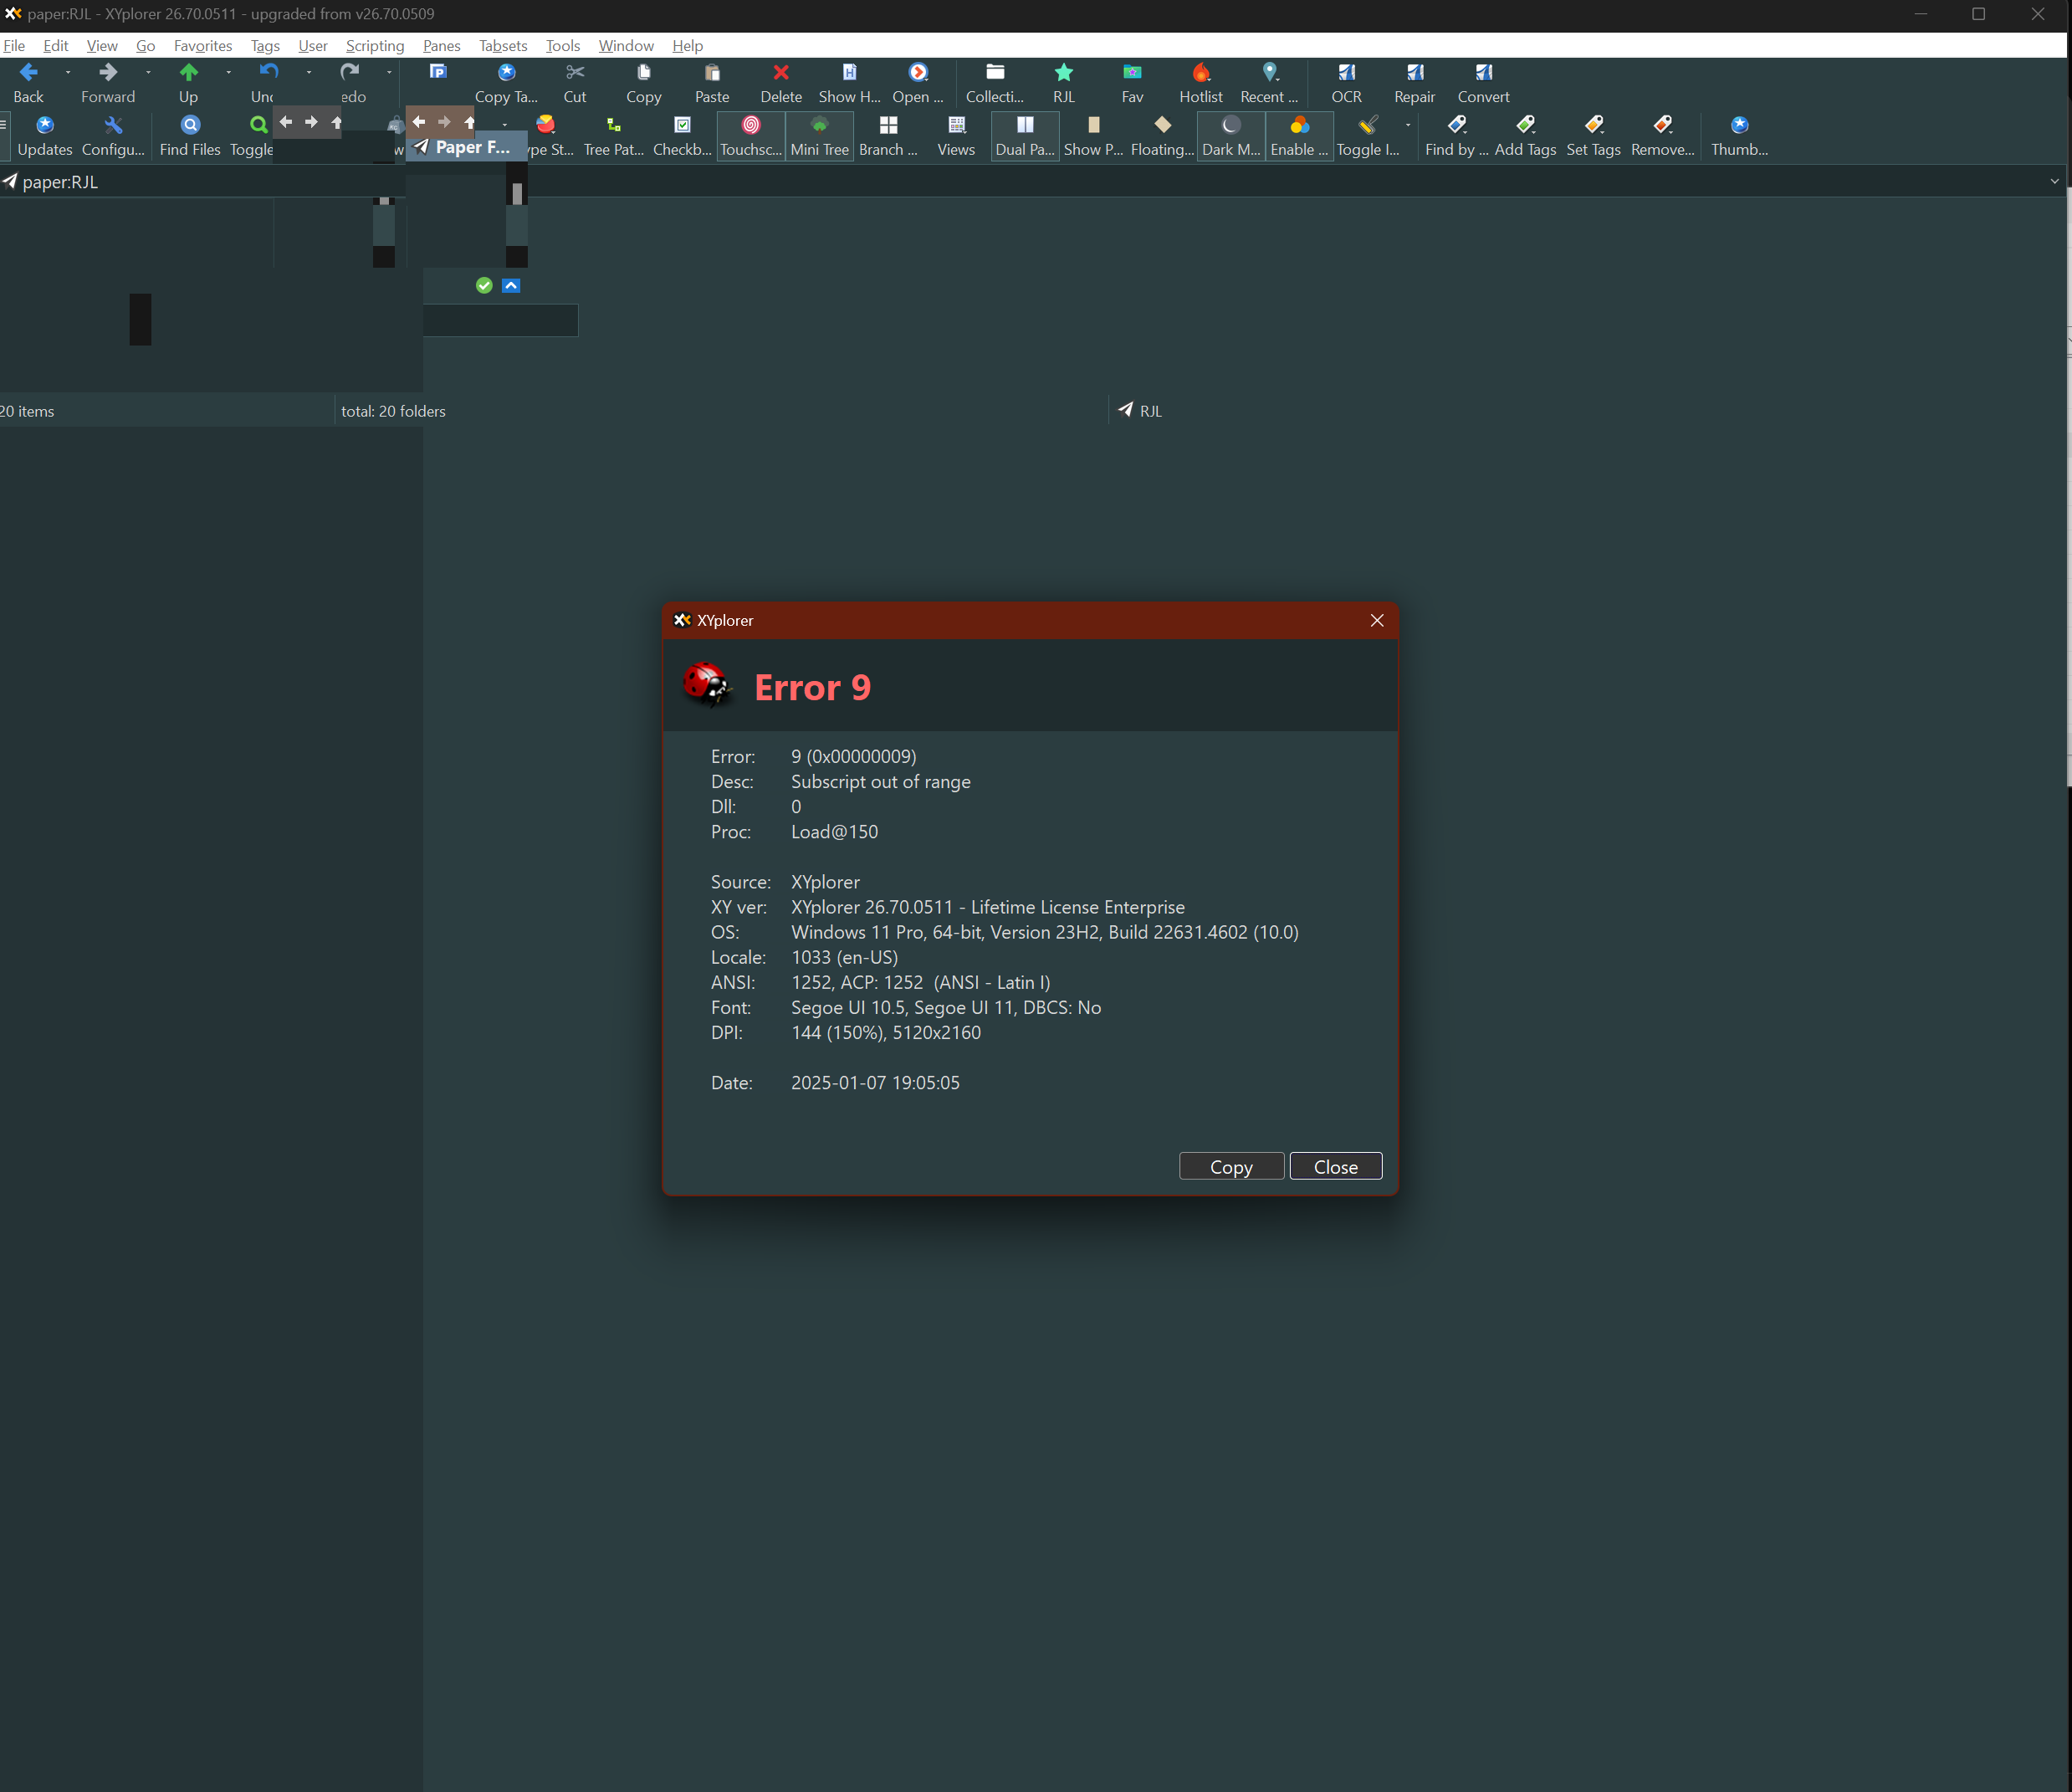Click the Copy button in error dialog
Viewport: 2072px width, 1792px height.
pos(1231,1167)
